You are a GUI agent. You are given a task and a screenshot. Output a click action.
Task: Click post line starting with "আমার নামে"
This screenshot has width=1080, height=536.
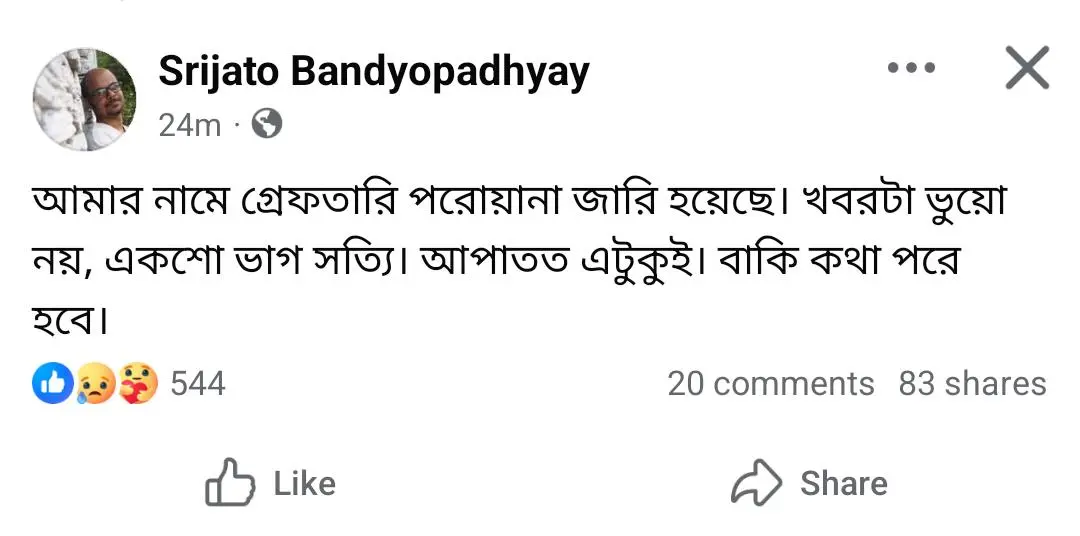click(518, 203)
